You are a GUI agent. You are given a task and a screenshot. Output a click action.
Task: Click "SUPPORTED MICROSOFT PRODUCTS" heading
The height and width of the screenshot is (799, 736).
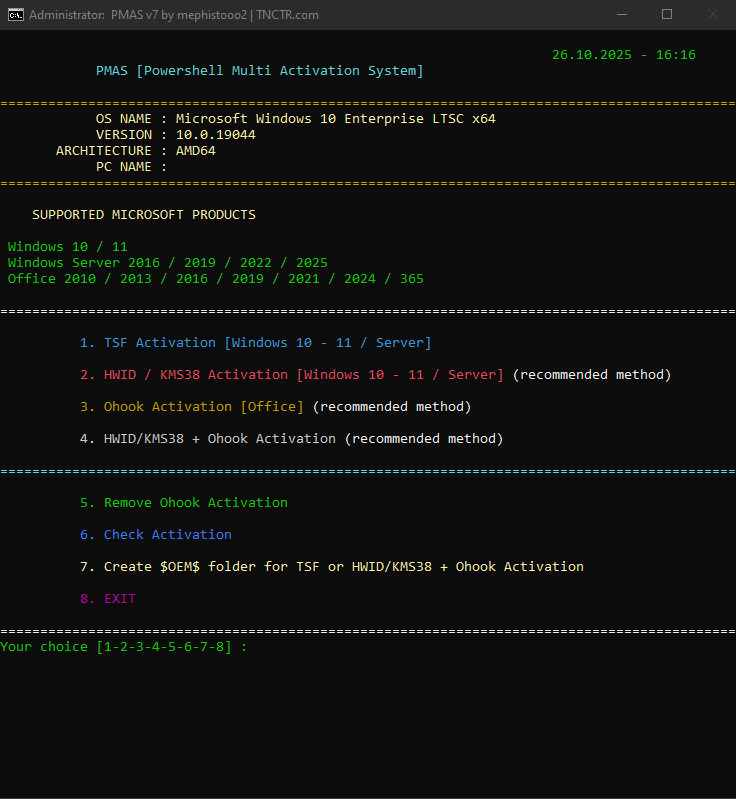tap(144, 215)
